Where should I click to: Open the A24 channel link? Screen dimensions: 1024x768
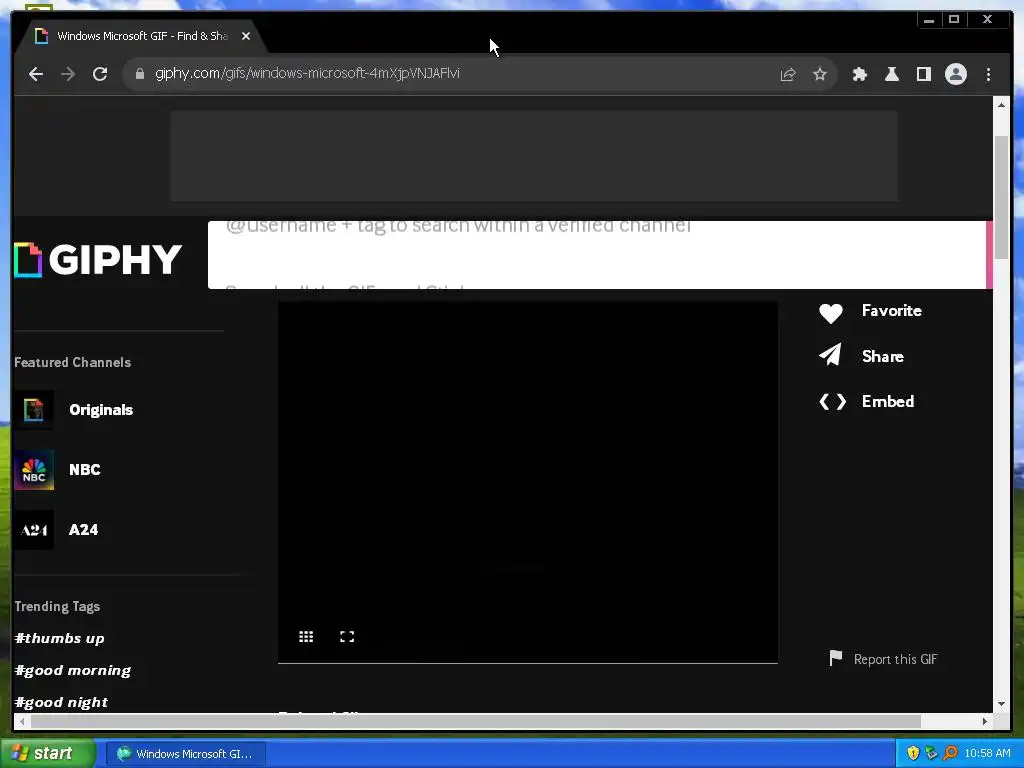84,530
